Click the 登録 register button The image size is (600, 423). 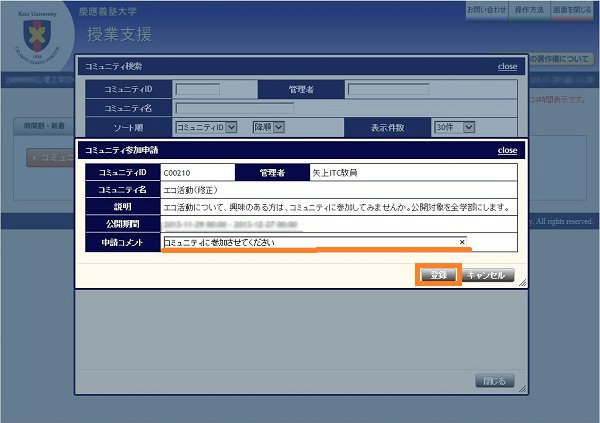tap(439, 275)
